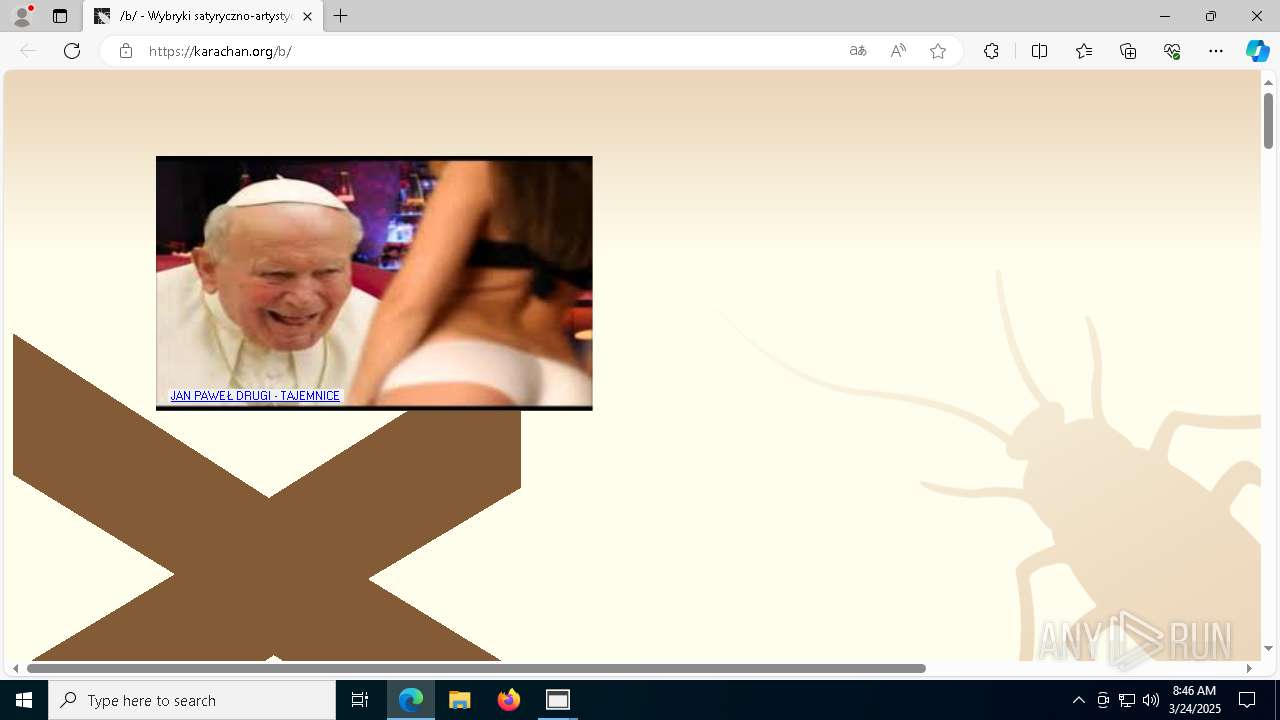Open Copilot sidebar

1257,51
